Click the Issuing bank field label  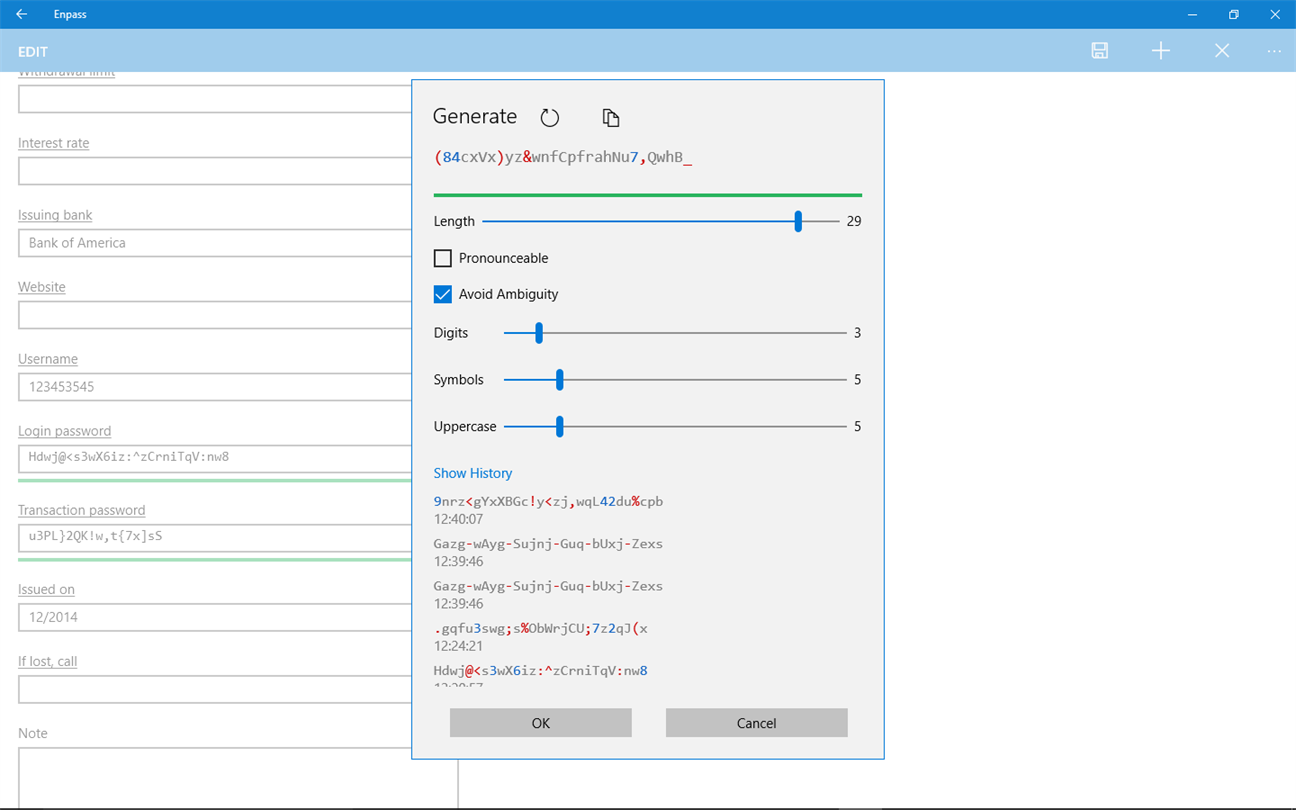pos(55,215)
